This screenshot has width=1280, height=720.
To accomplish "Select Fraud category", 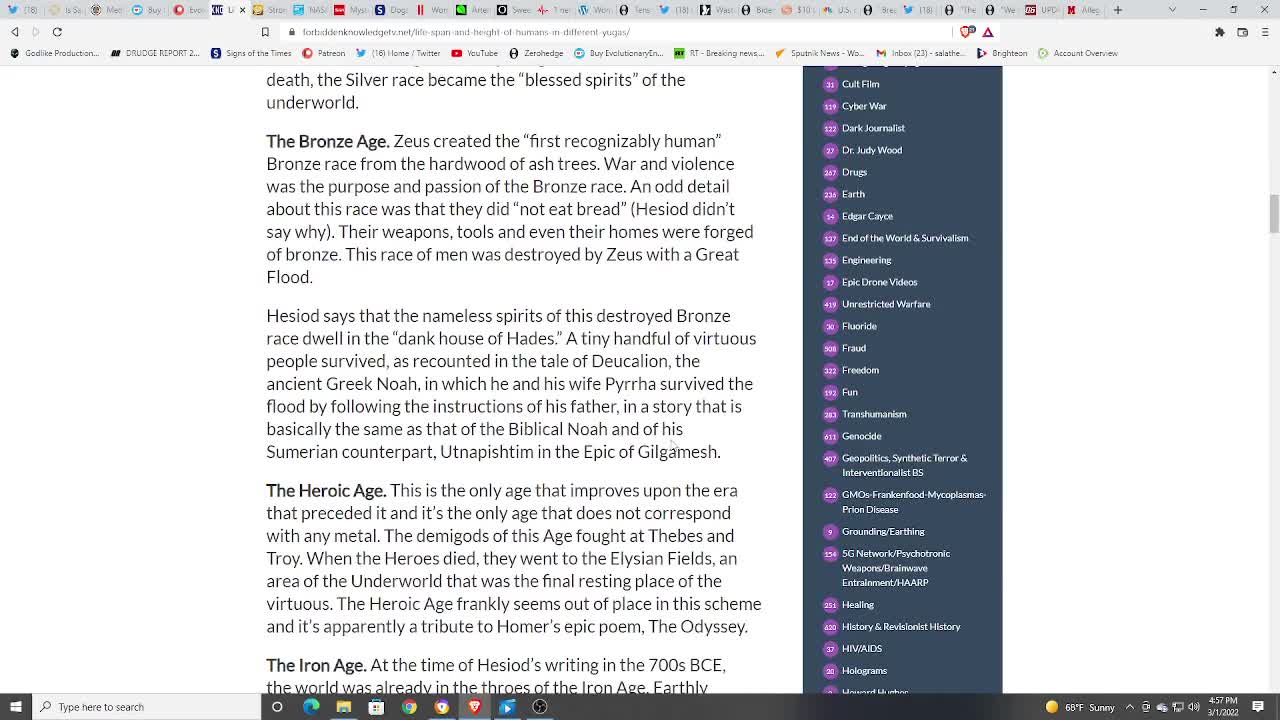I will [x=854, y=348].
